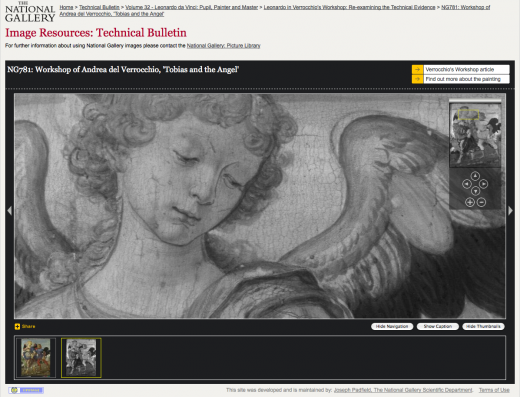Click arrow icon beside Verrocchio's Workshop article
The width and height of the screenshot is (520, 397).
point(417,69)
